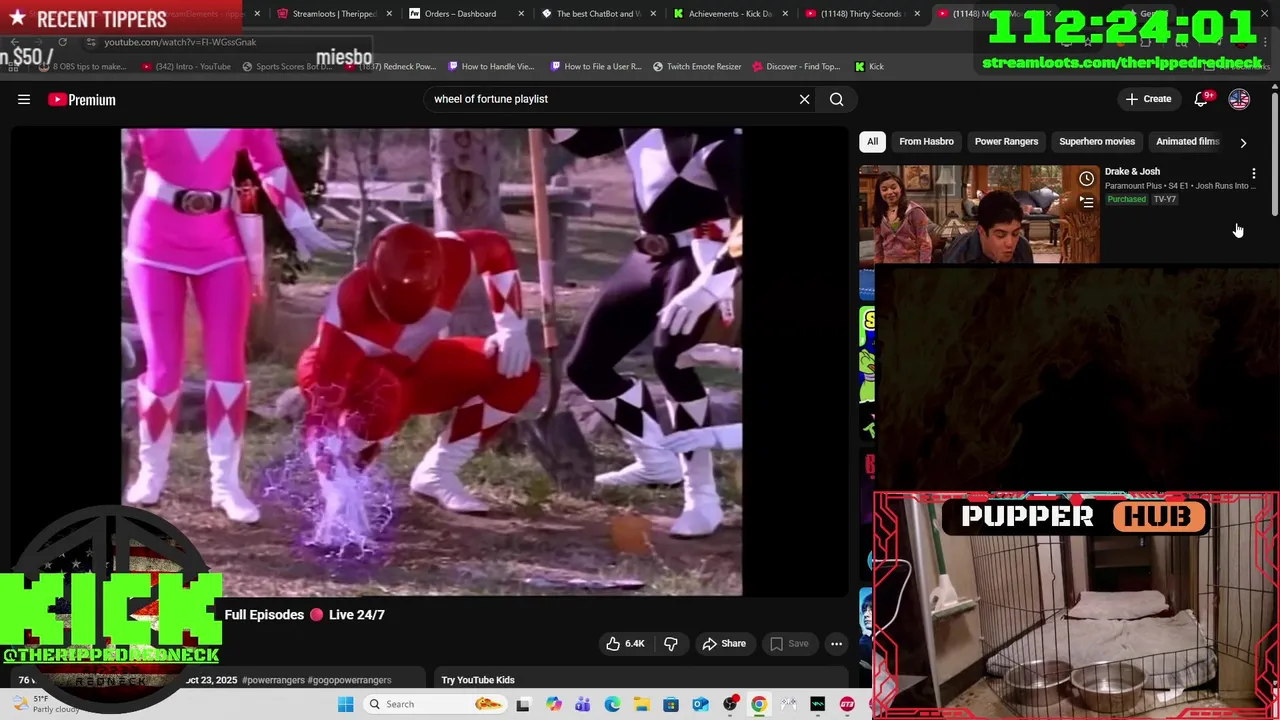
Task: Open Intro - YouTube bookmark
Action: point(186,66)
